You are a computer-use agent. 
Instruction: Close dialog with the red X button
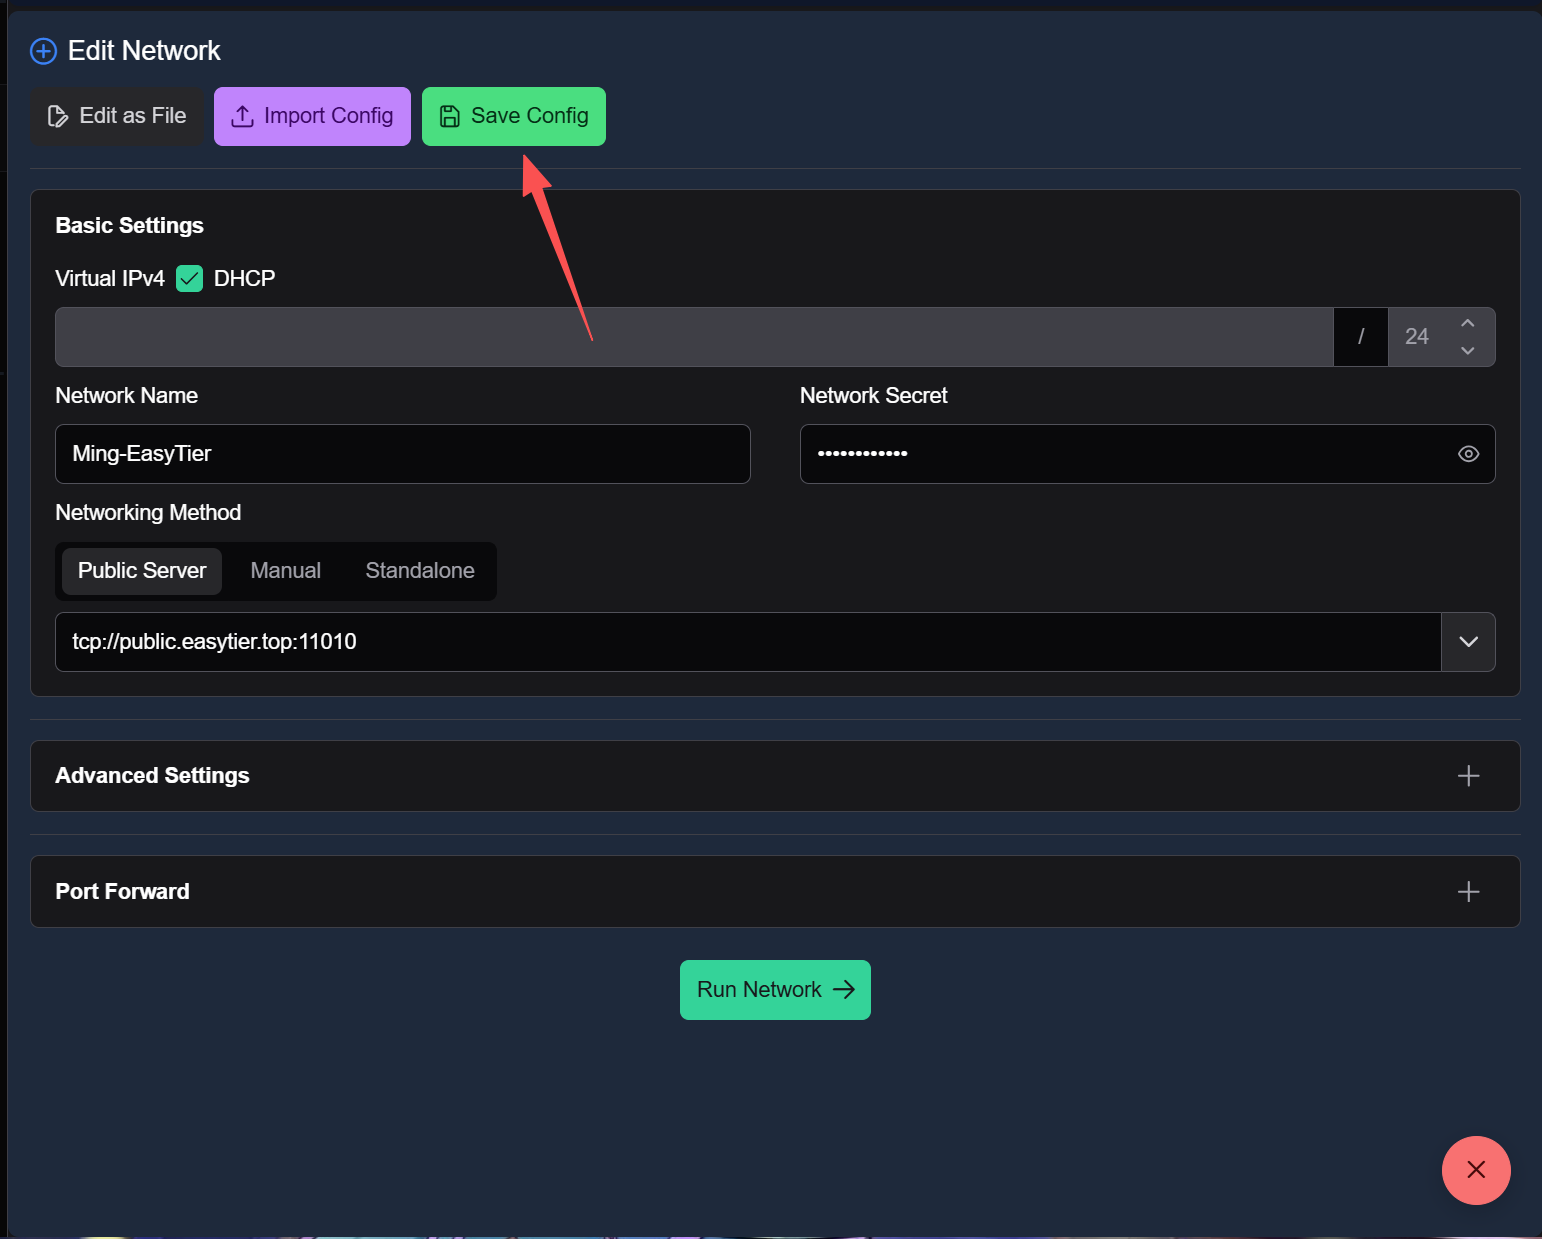1475,1170
